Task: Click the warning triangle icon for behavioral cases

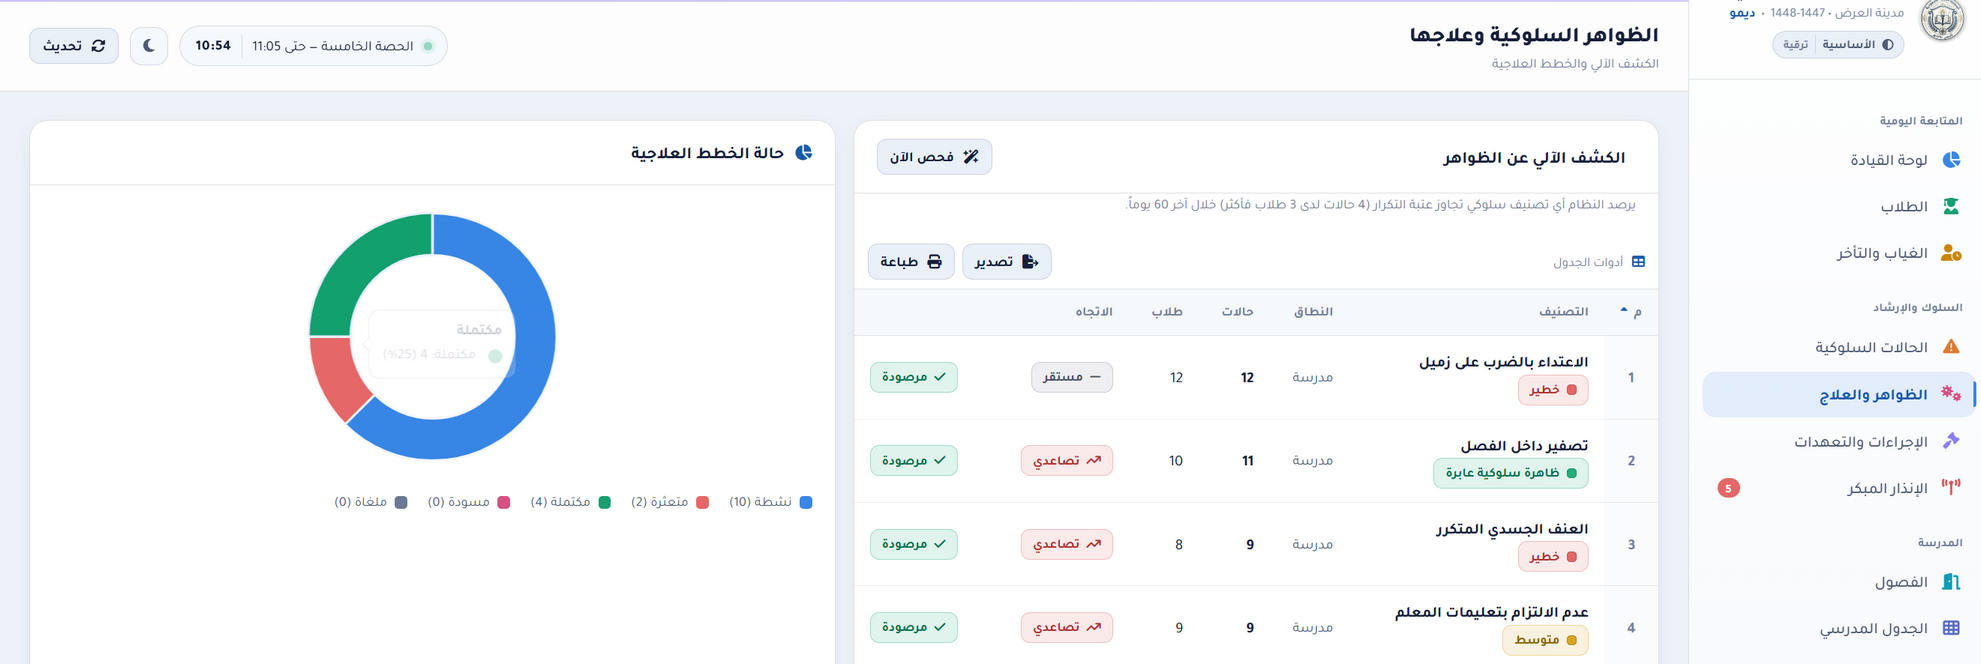Action: coord(1951,347)
